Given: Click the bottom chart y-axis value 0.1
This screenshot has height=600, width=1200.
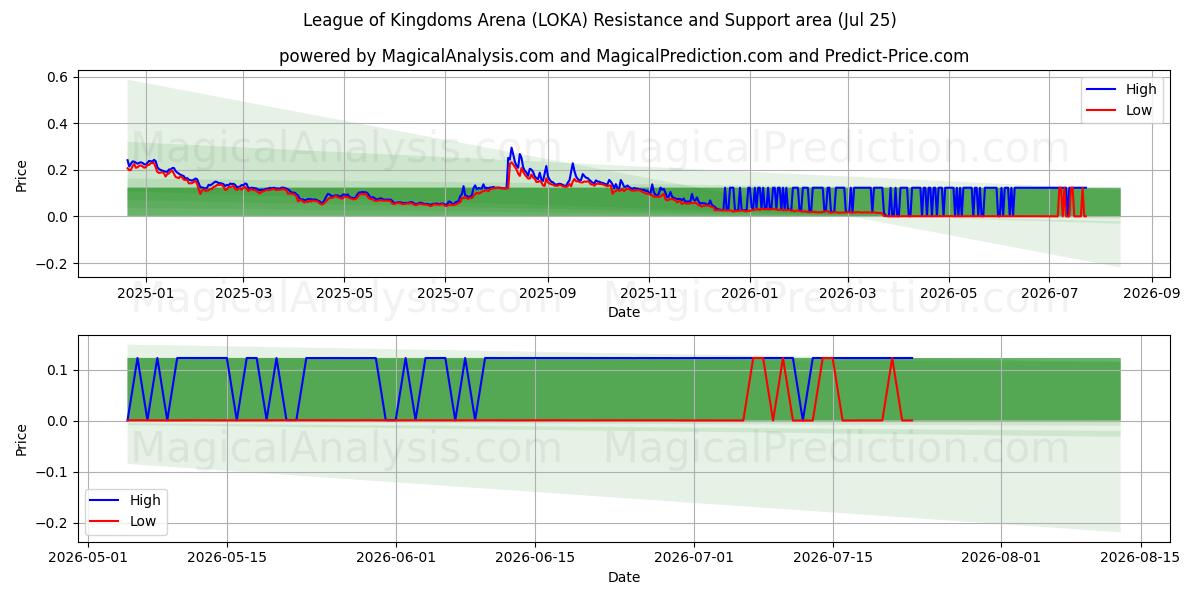Looking at the screenshot, I should 58,370.
